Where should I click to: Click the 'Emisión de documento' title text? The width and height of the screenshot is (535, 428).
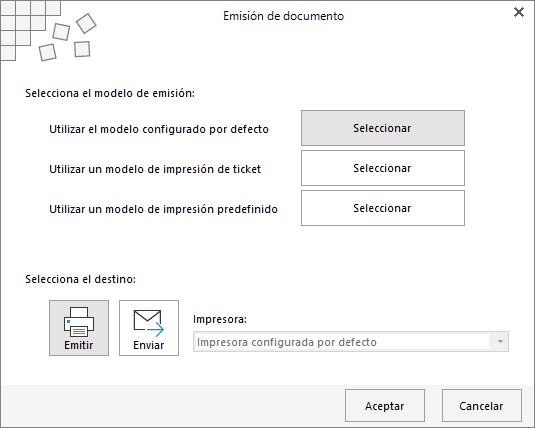point(284,16)
